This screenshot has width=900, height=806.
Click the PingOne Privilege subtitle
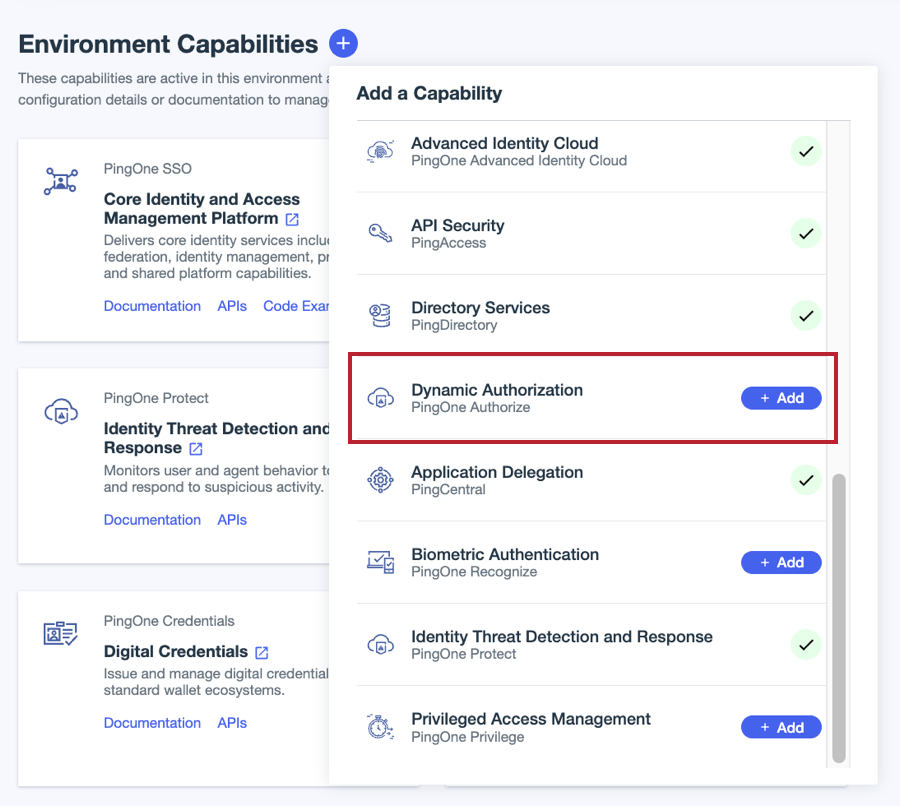point(468,737)
